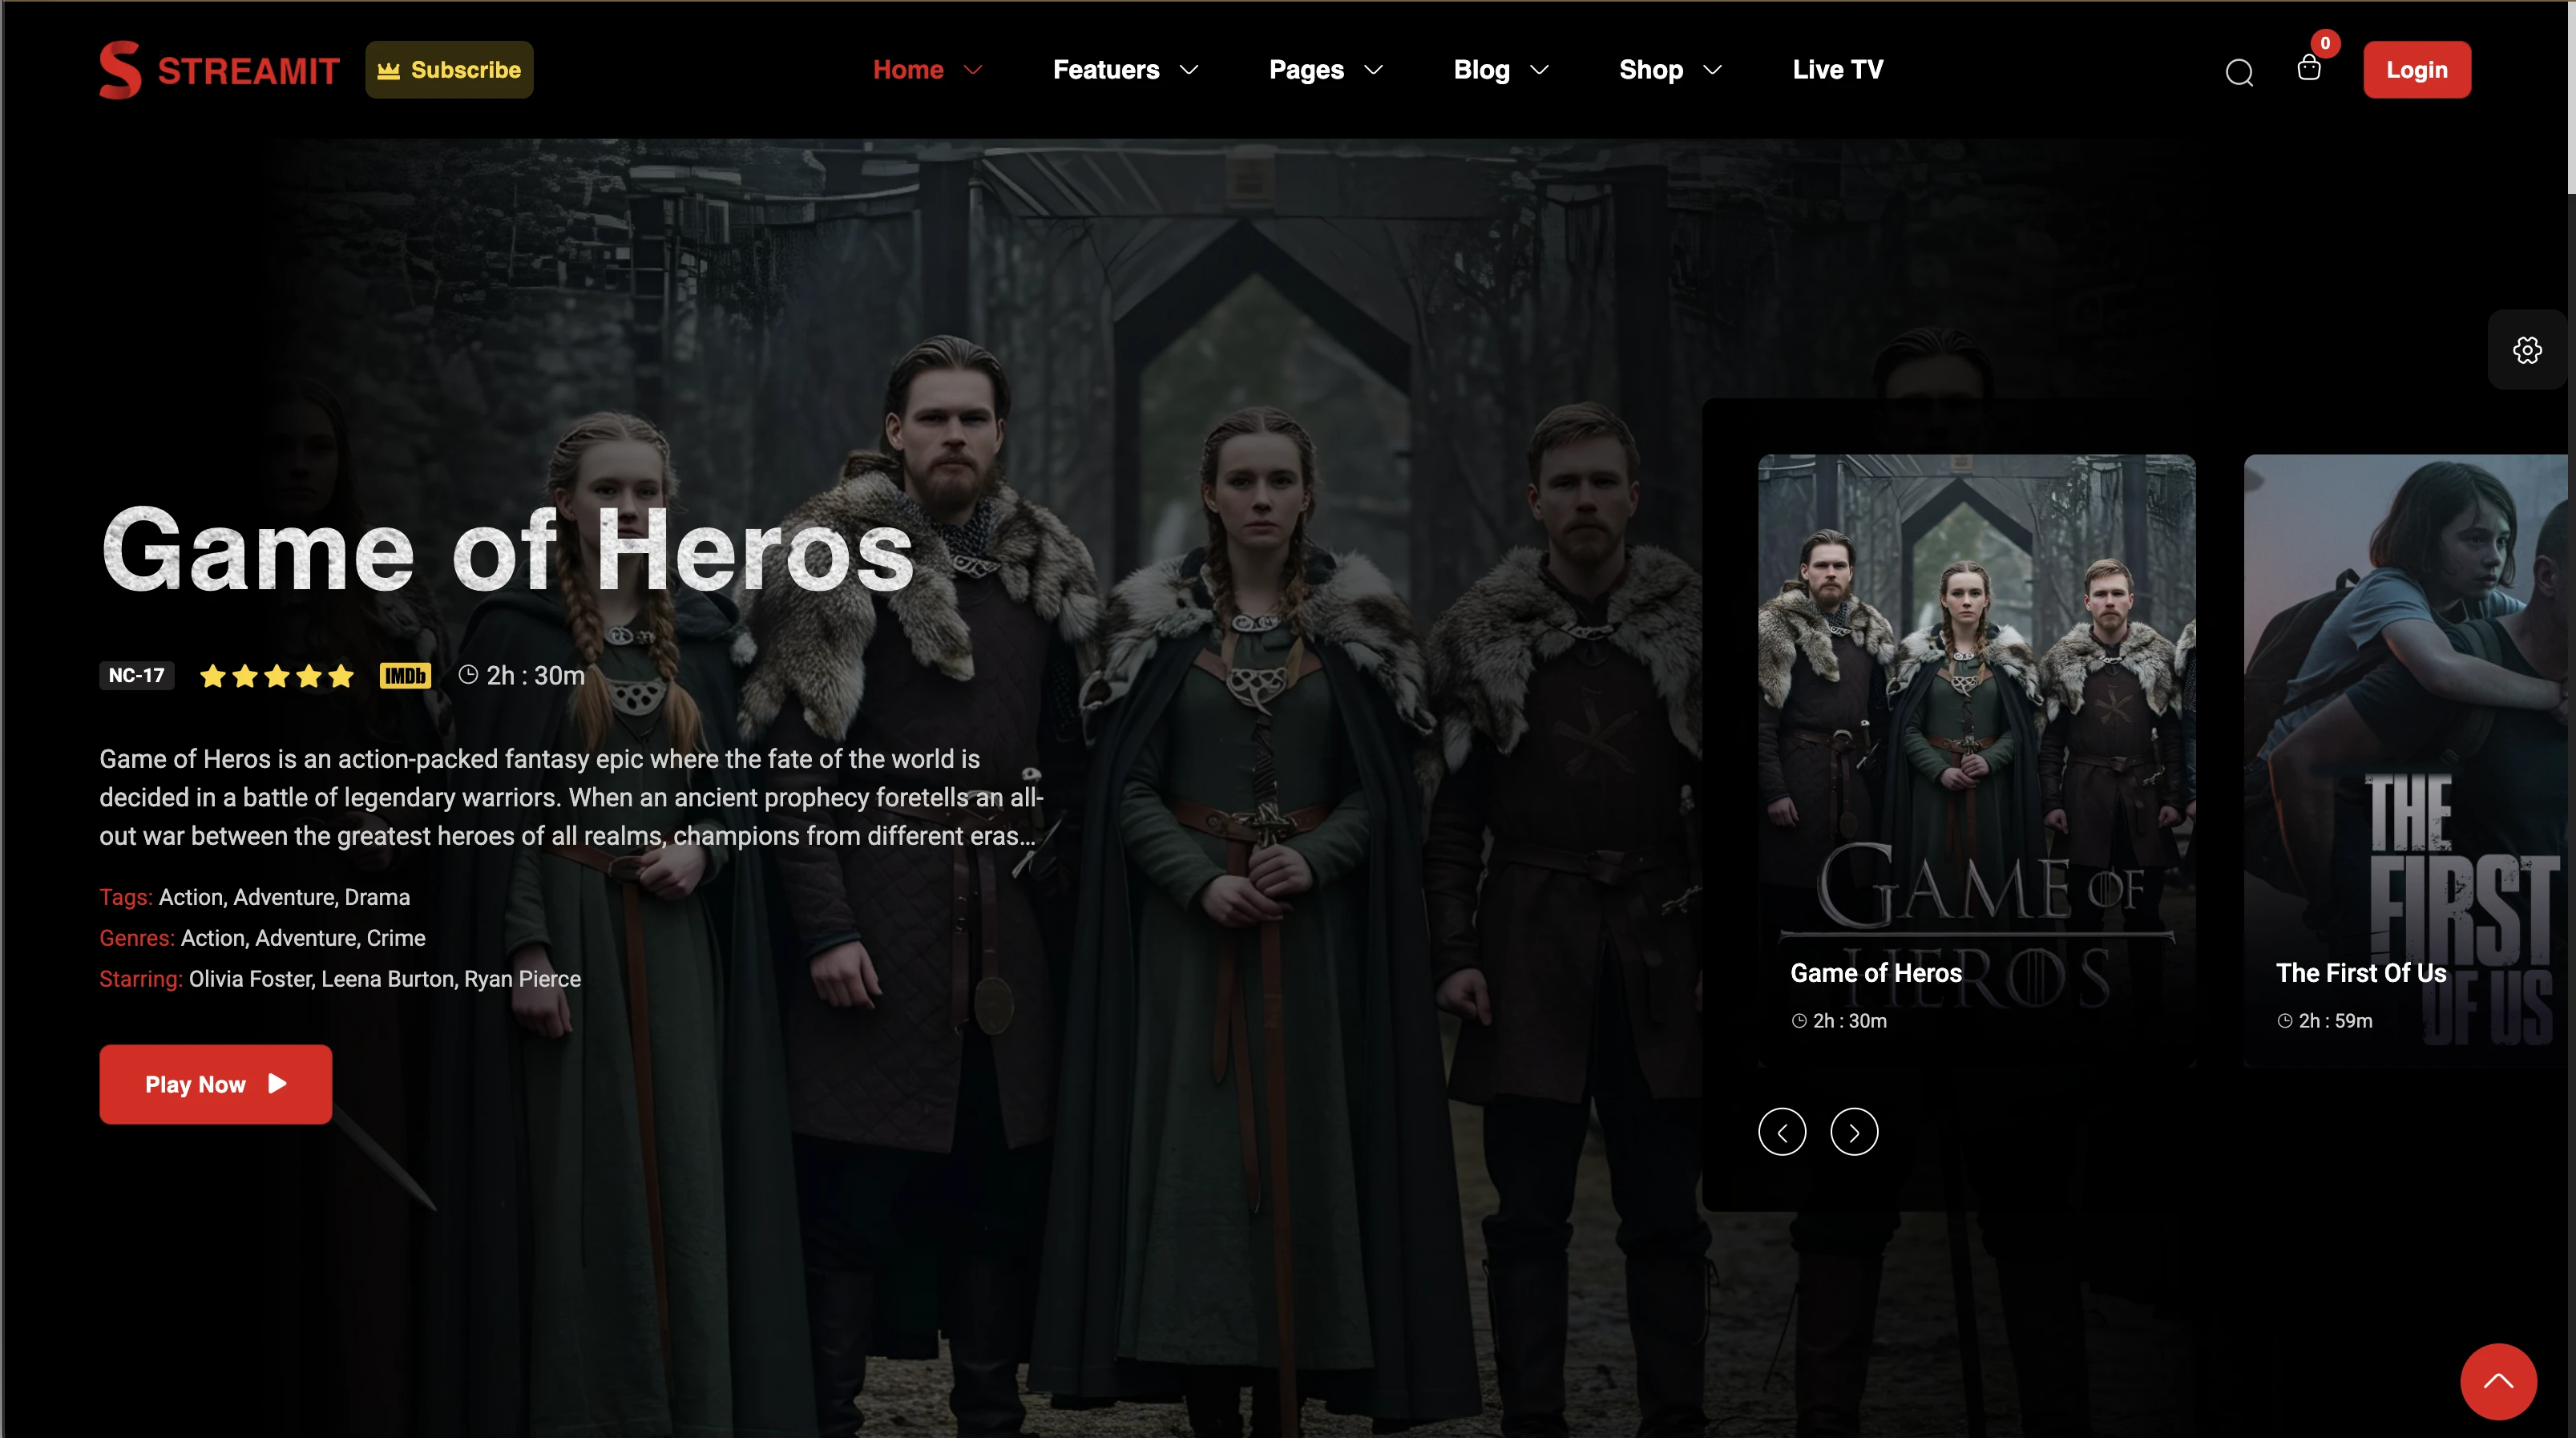This screenshot has width=2576, height=1438.
Task: Open the shopping cart bag icon
Action: [2308, 68]
